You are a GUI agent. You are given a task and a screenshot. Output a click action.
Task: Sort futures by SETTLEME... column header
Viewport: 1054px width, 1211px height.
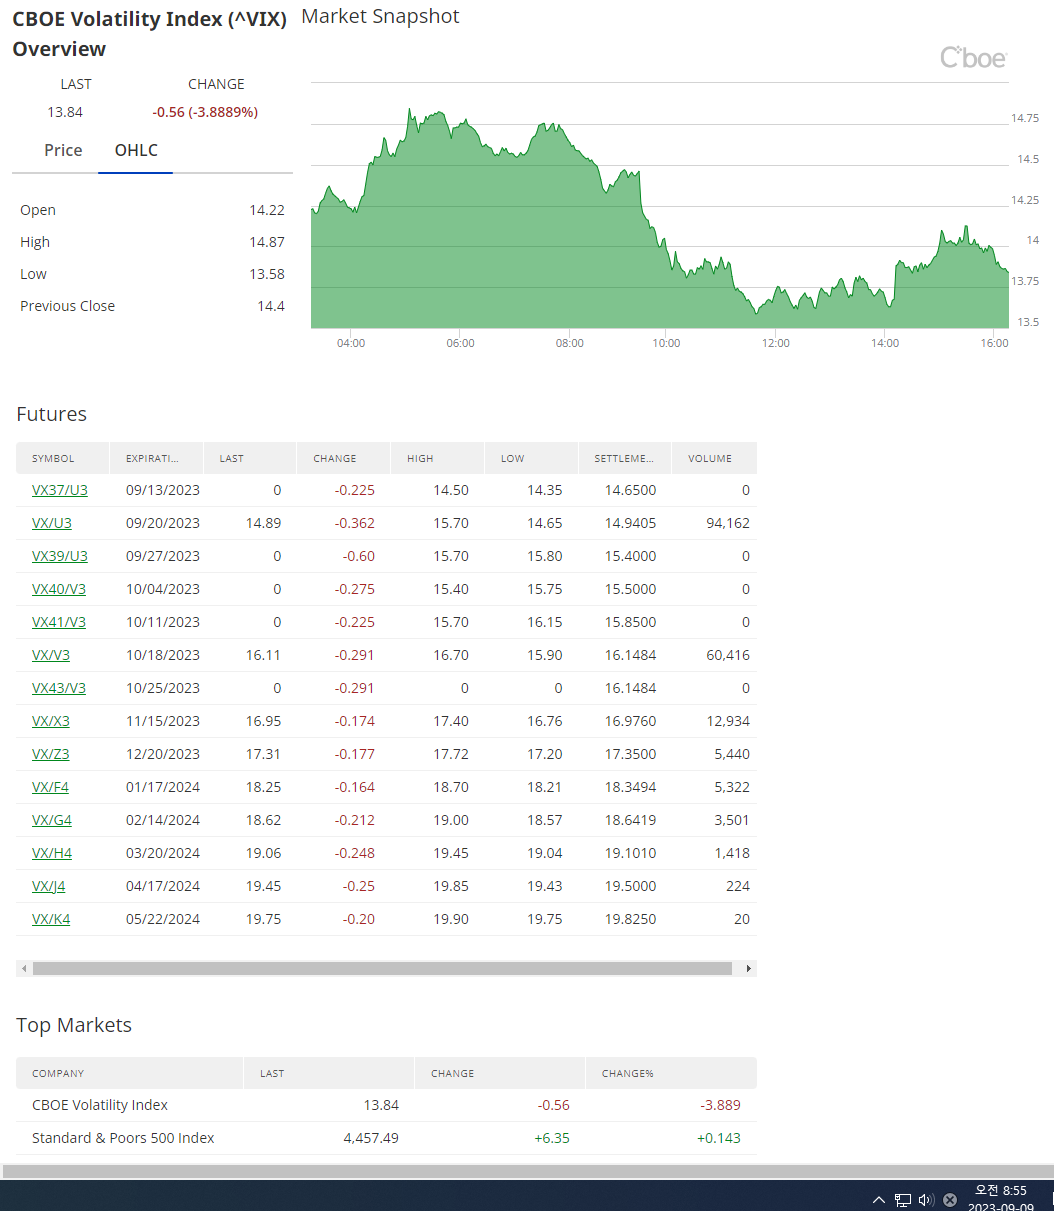click(x=625, y=458)
